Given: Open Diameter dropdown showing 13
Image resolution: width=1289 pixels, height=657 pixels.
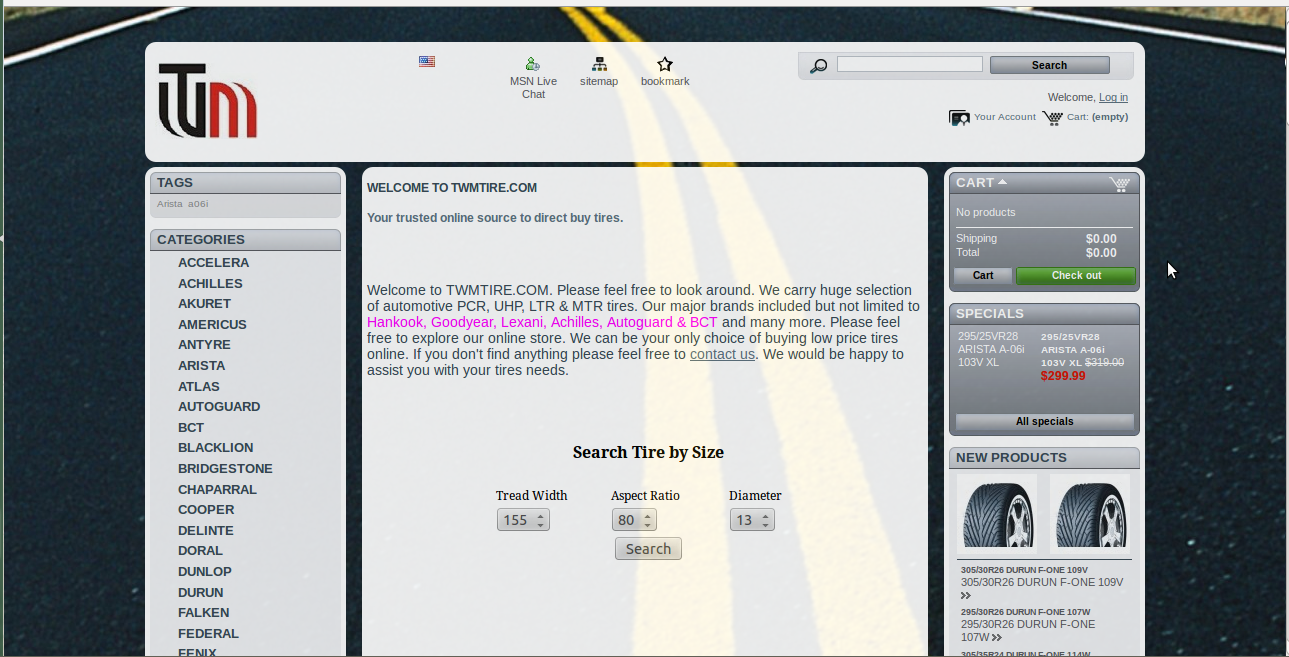Looking at the screenshot, I should (x=752, y=520).
